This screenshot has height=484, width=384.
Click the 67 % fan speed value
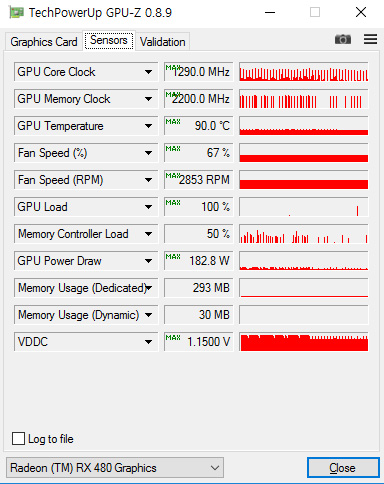(x=199, y=153)
